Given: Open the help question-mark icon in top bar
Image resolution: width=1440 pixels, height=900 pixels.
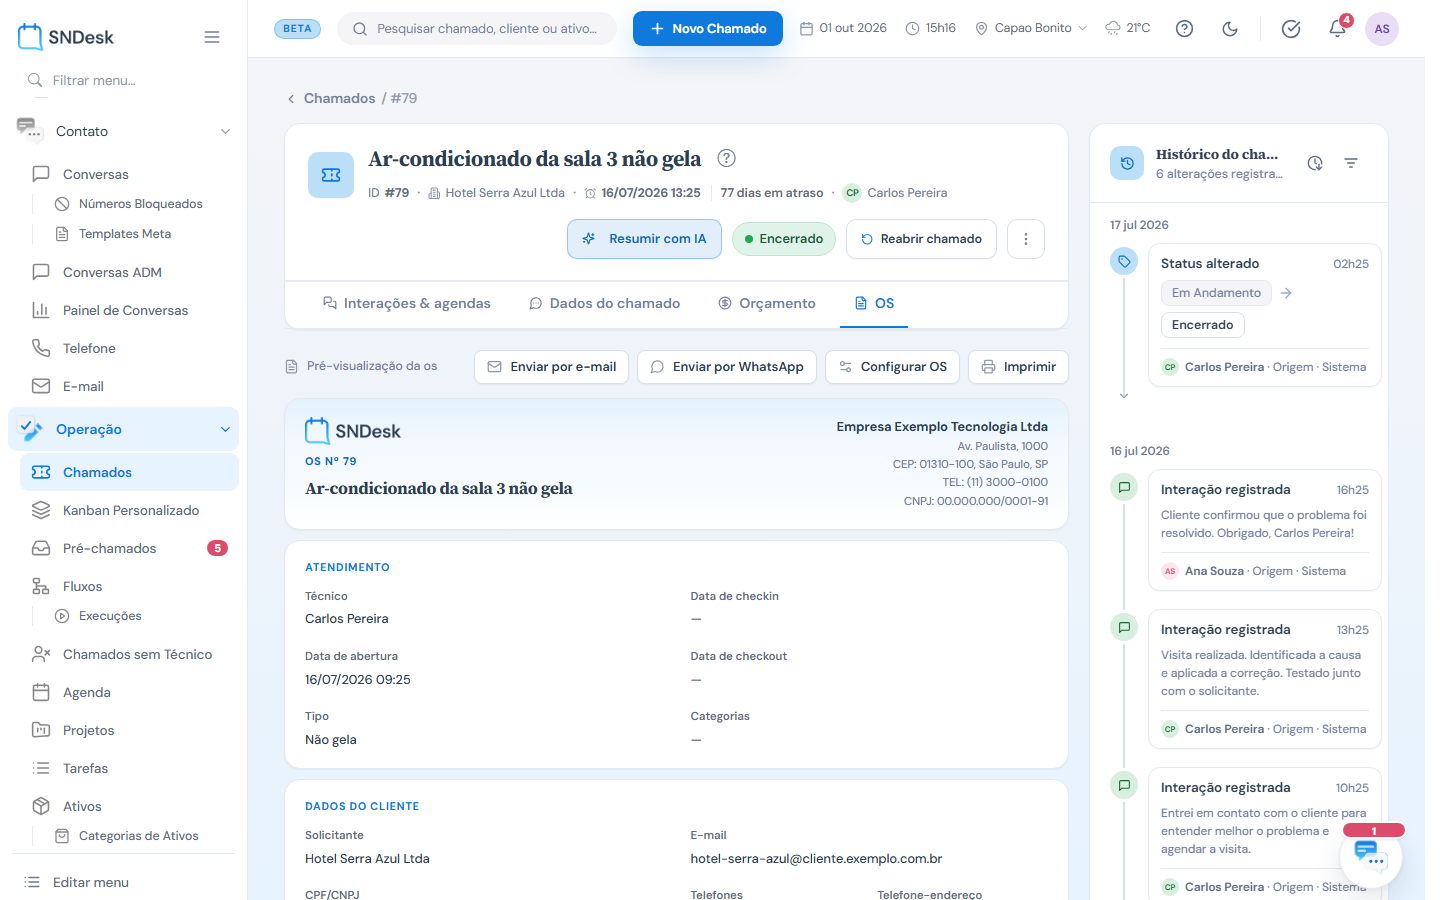Looking at the screenshot, I should point(1184,29).
